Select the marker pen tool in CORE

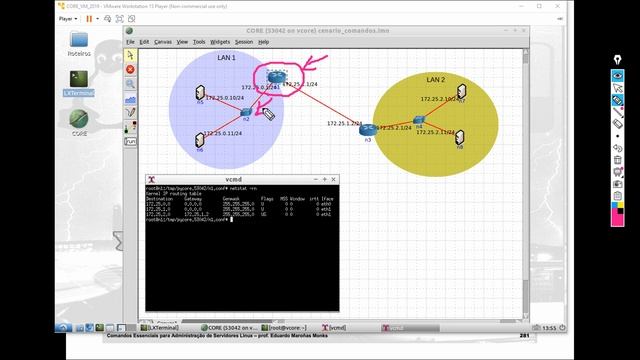click(130, 113)
